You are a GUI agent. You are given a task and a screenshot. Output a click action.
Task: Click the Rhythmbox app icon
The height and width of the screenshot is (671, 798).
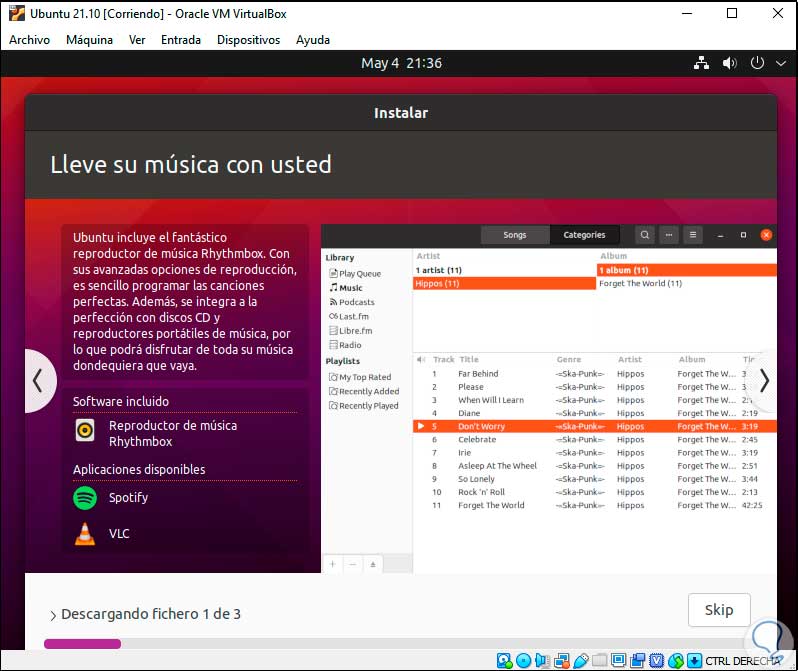(x=85, y=431)
